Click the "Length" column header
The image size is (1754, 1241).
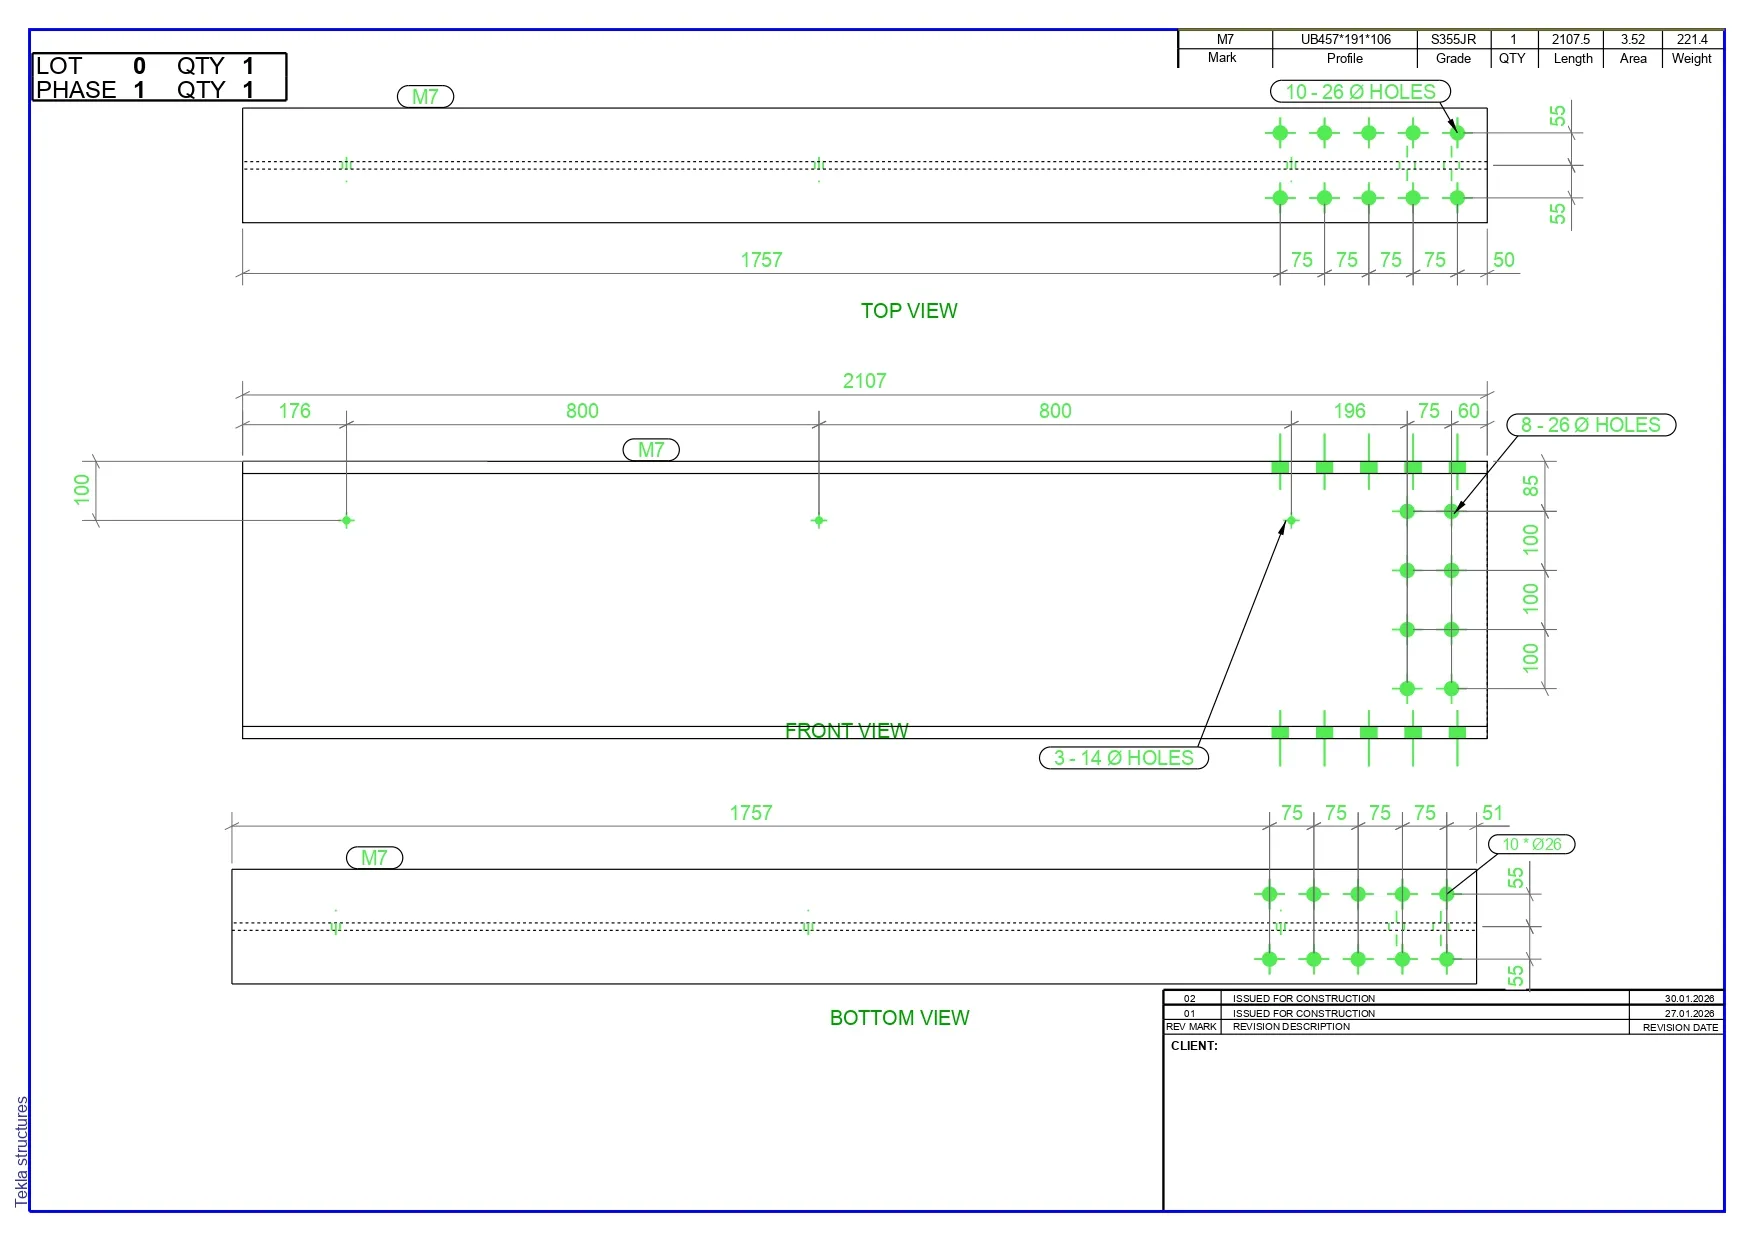pos(1573,59)
